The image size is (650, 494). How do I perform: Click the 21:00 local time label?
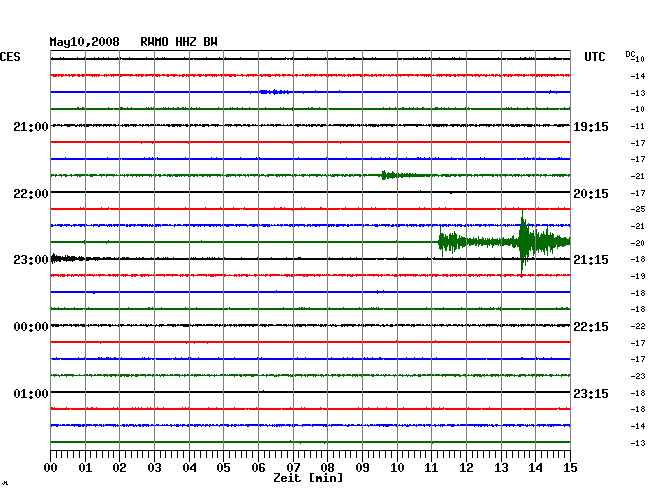click(31, 126)
